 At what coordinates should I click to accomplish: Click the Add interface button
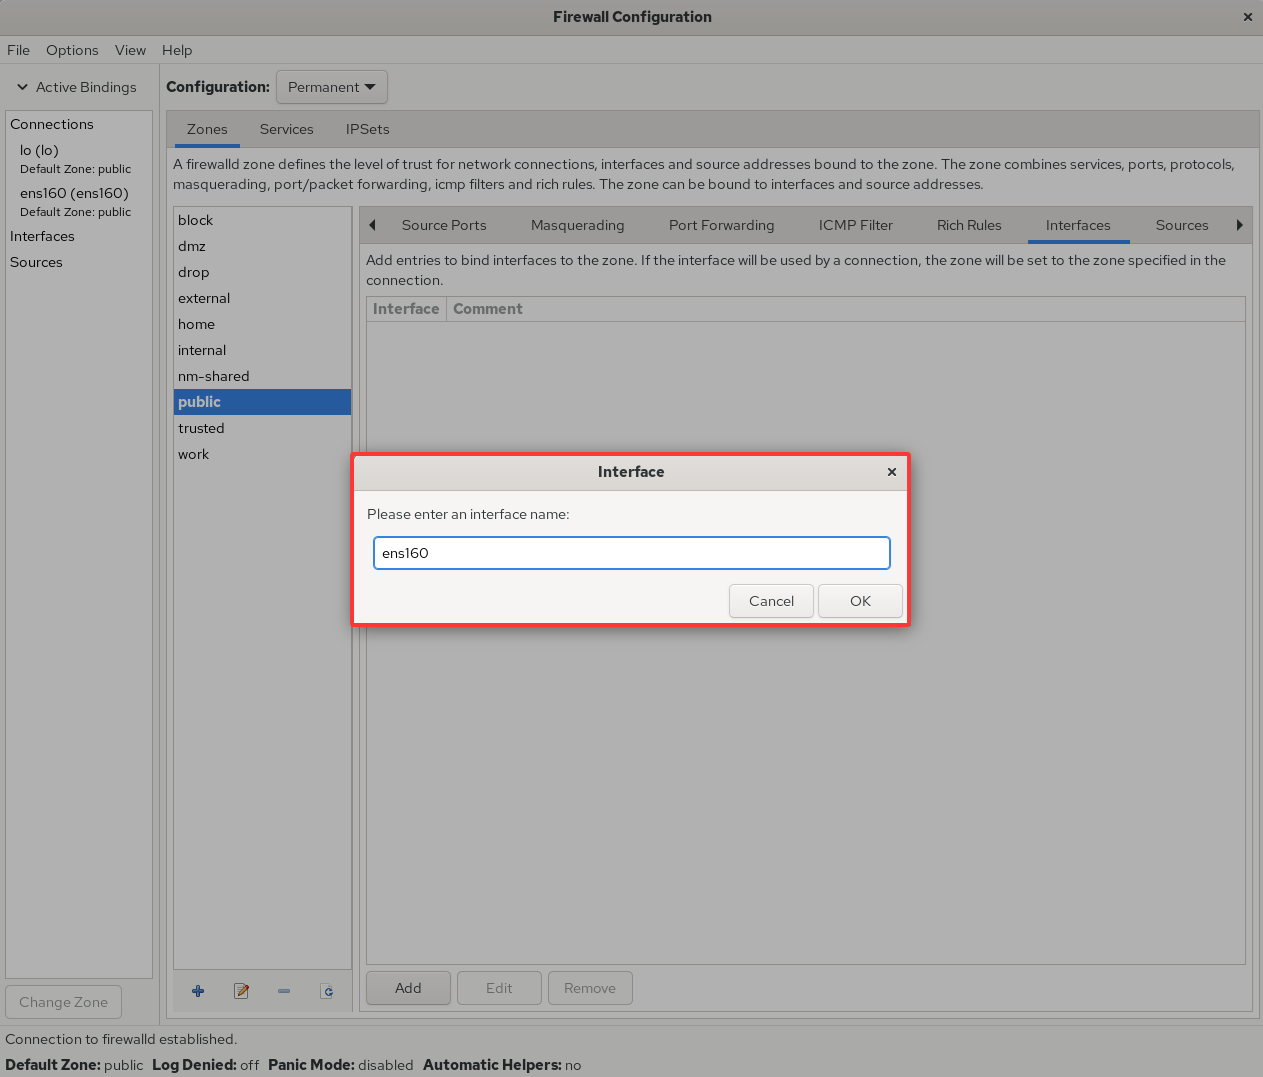[408, 988]
